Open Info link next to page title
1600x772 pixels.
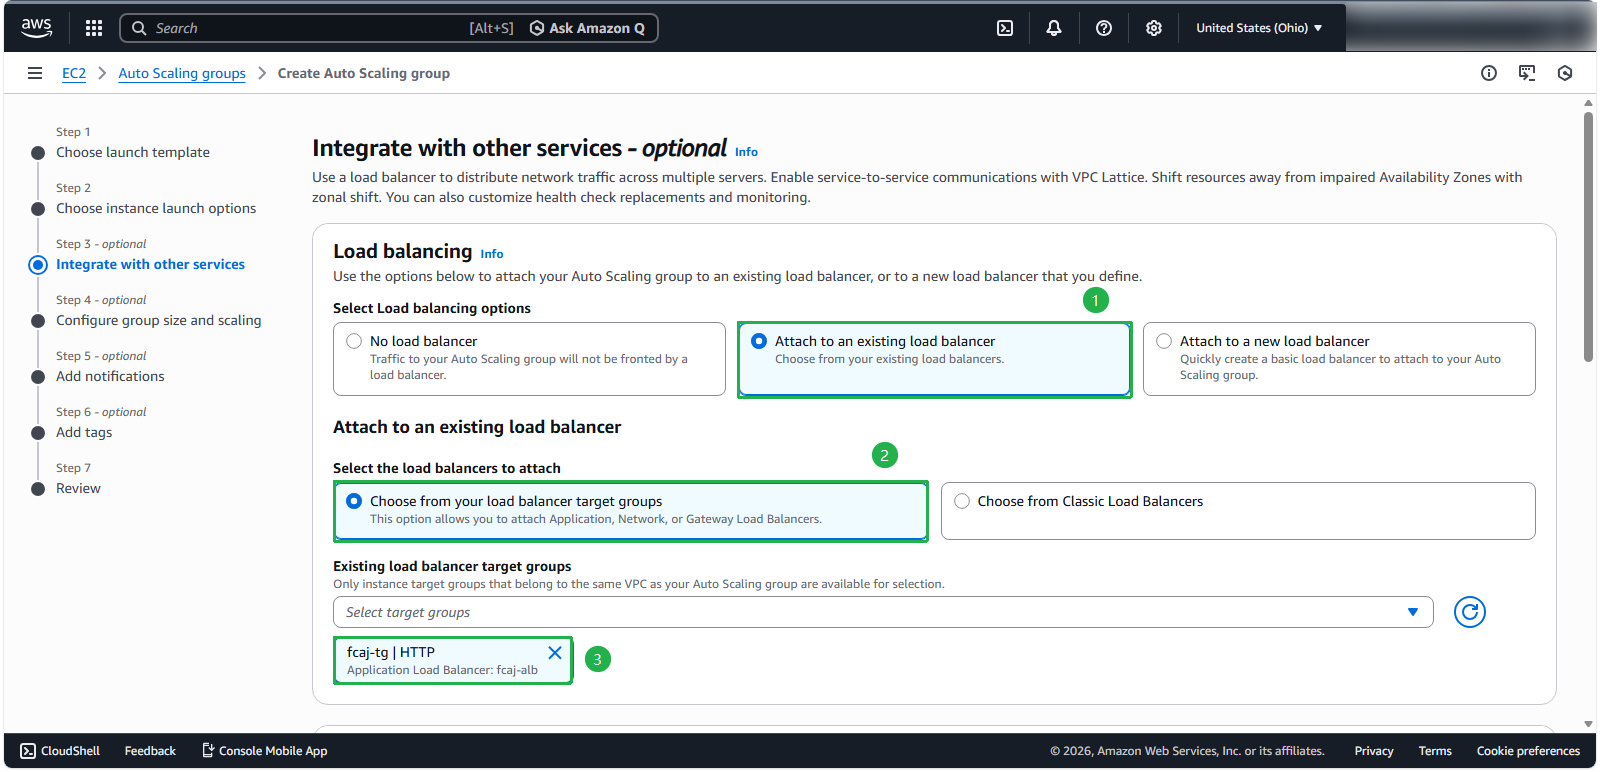(x=746, y=152)
